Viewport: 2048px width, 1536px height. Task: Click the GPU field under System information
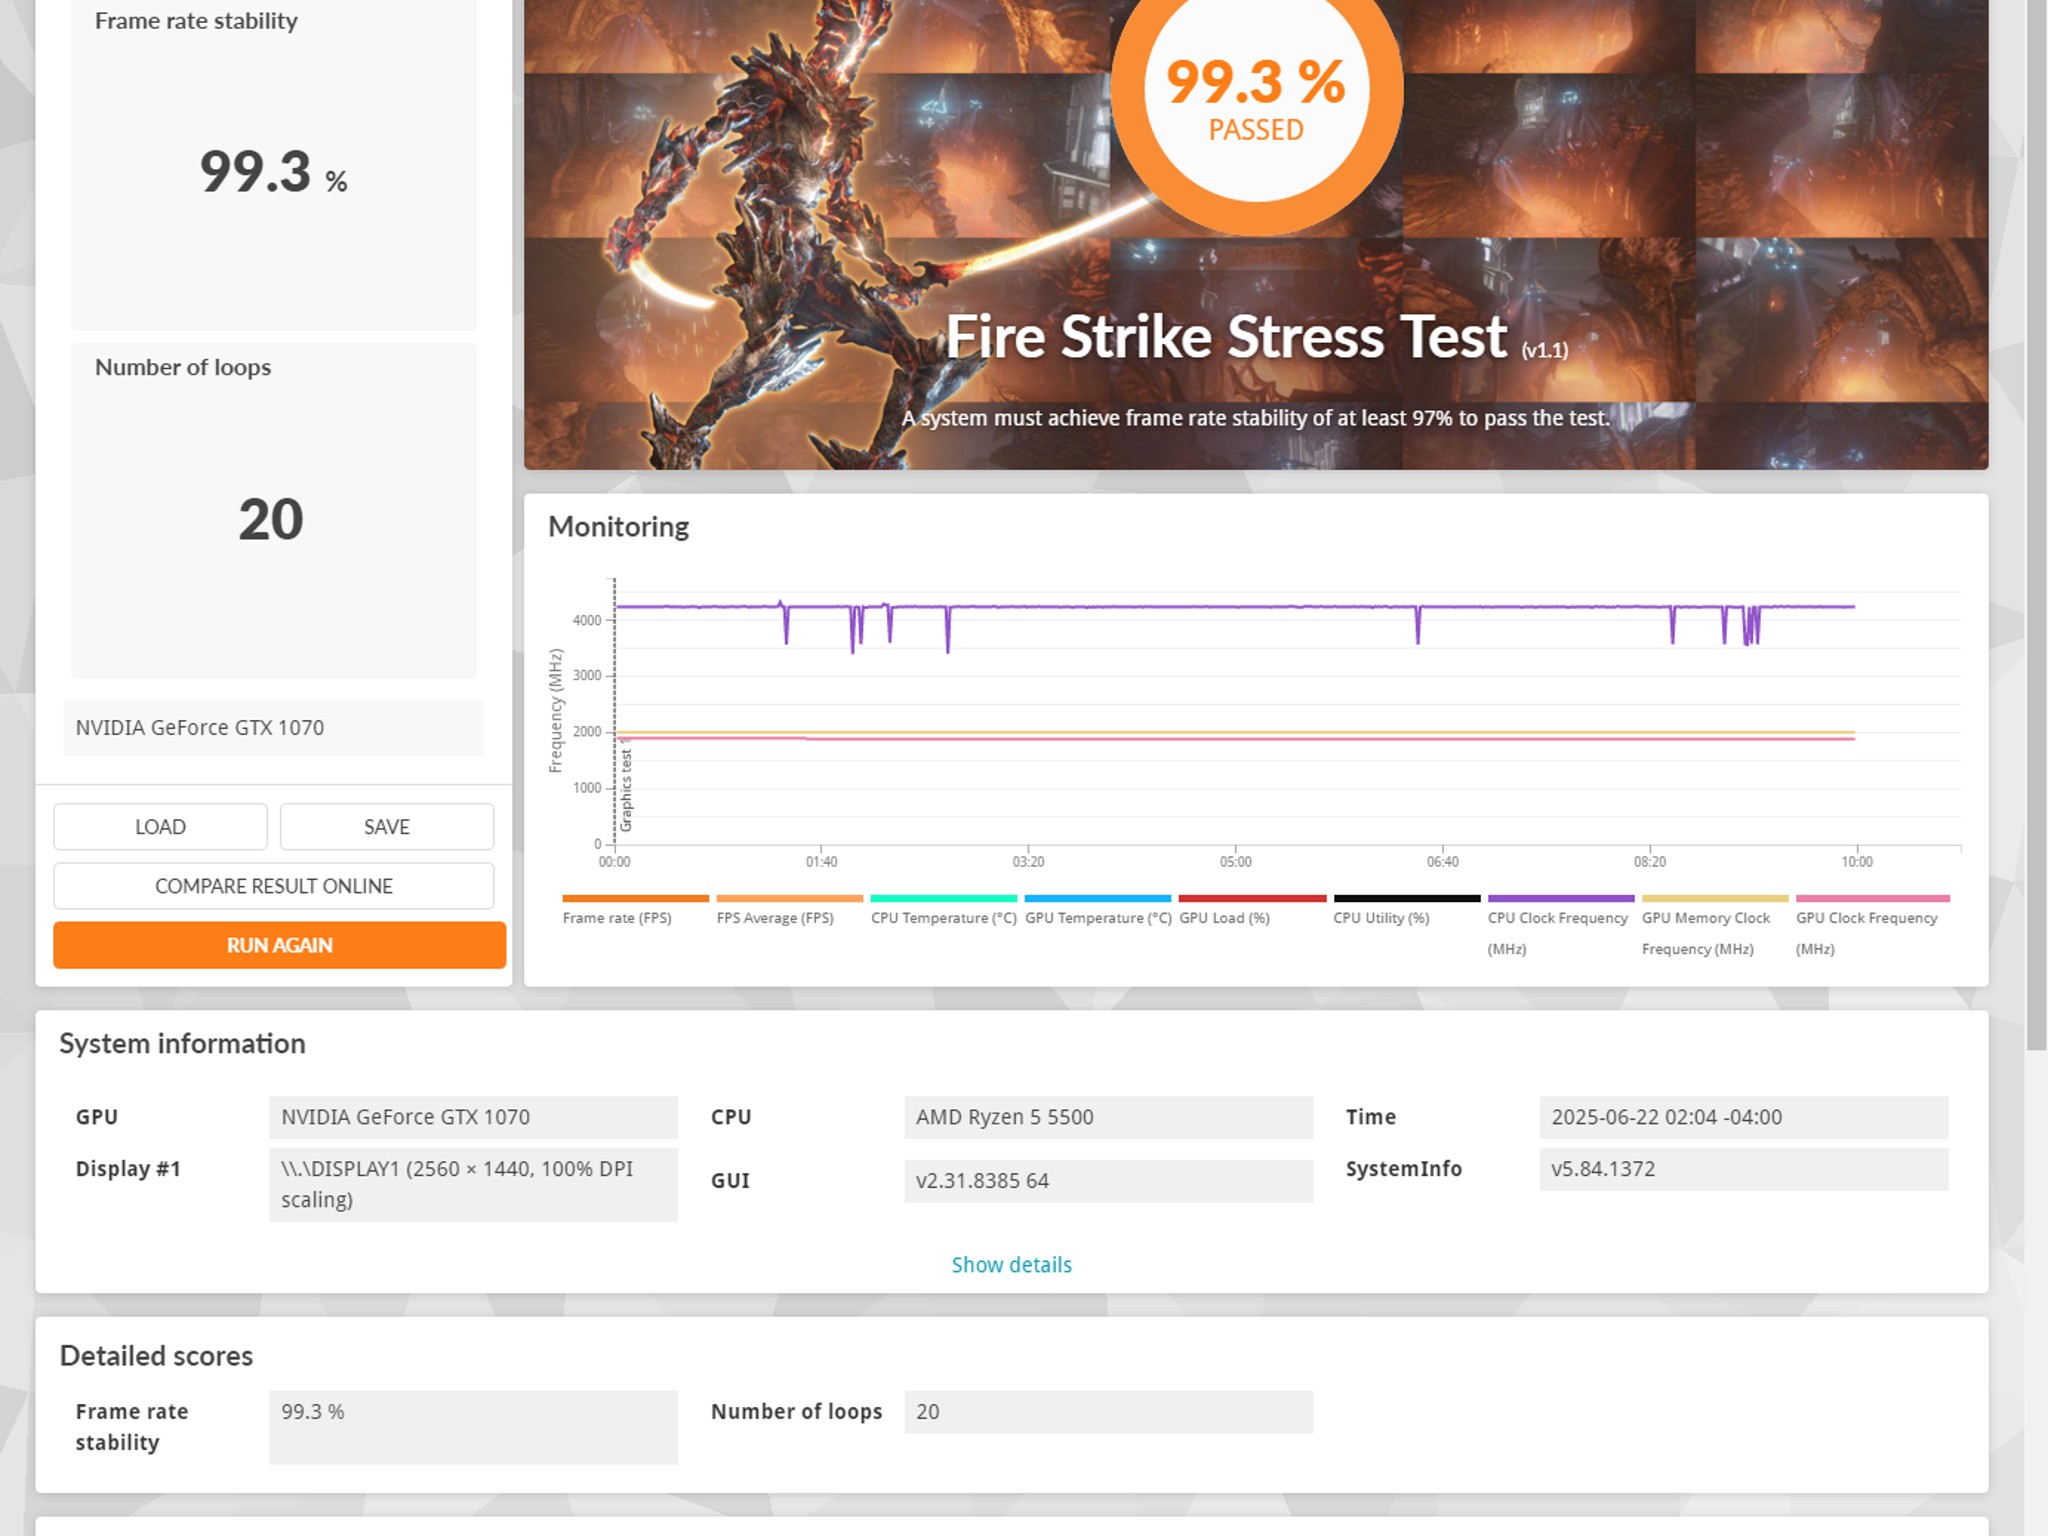(474, 1117)
